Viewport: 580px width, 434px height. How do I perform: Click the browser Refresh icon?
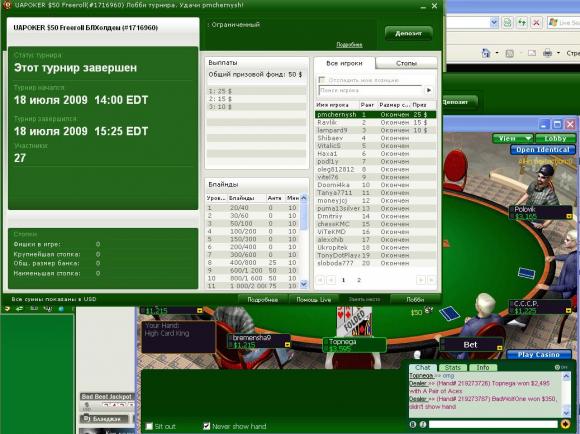[522, 23]
